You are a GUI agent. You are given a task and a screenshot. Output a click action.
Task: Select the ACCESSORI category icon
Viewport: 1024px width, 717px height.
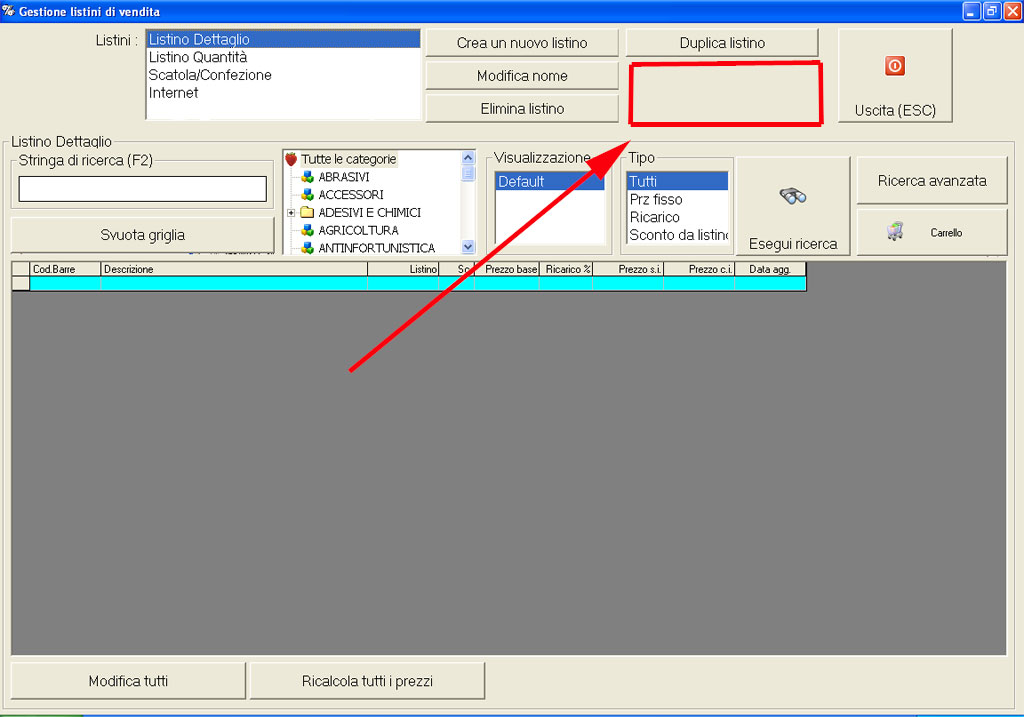(308, 195)
